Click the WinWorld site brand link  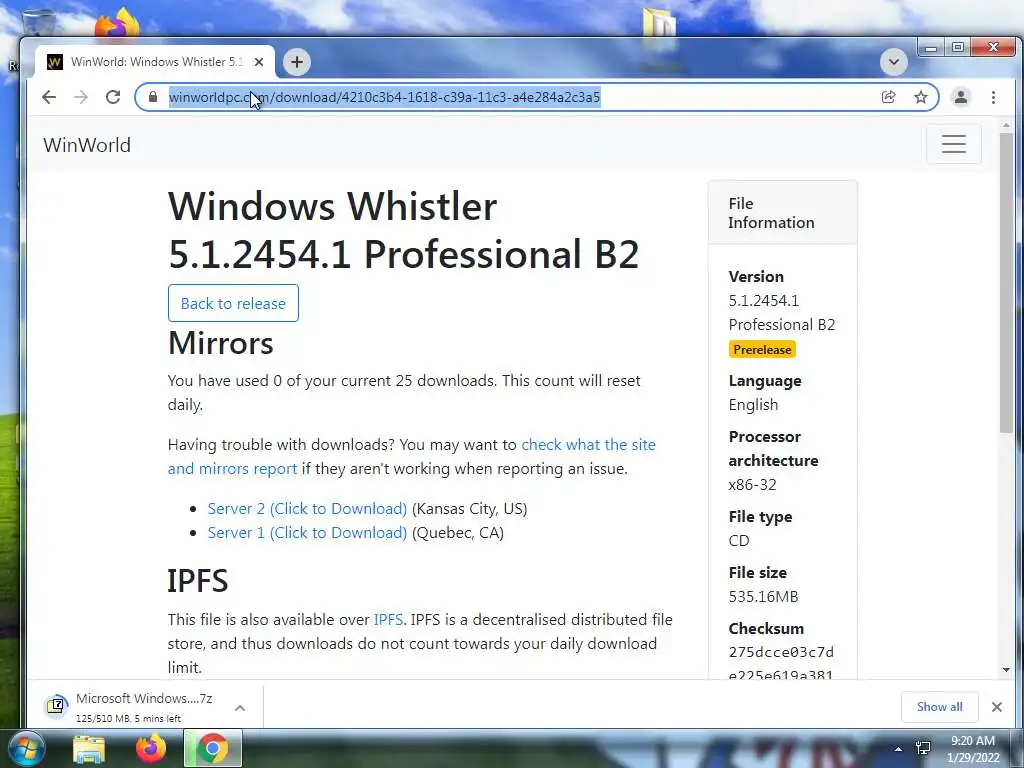(87, 145)
